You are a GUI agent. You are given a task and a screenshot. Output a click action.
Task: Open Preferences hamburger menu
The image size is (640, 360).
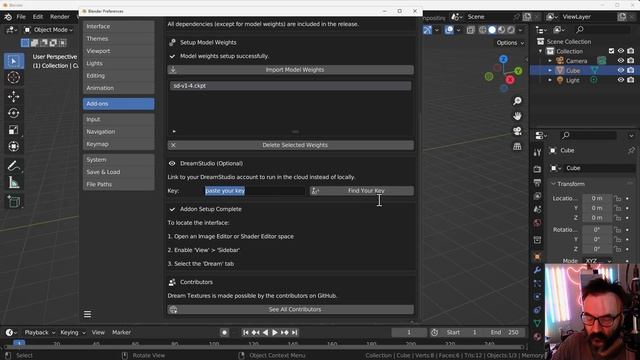point(87,314)
